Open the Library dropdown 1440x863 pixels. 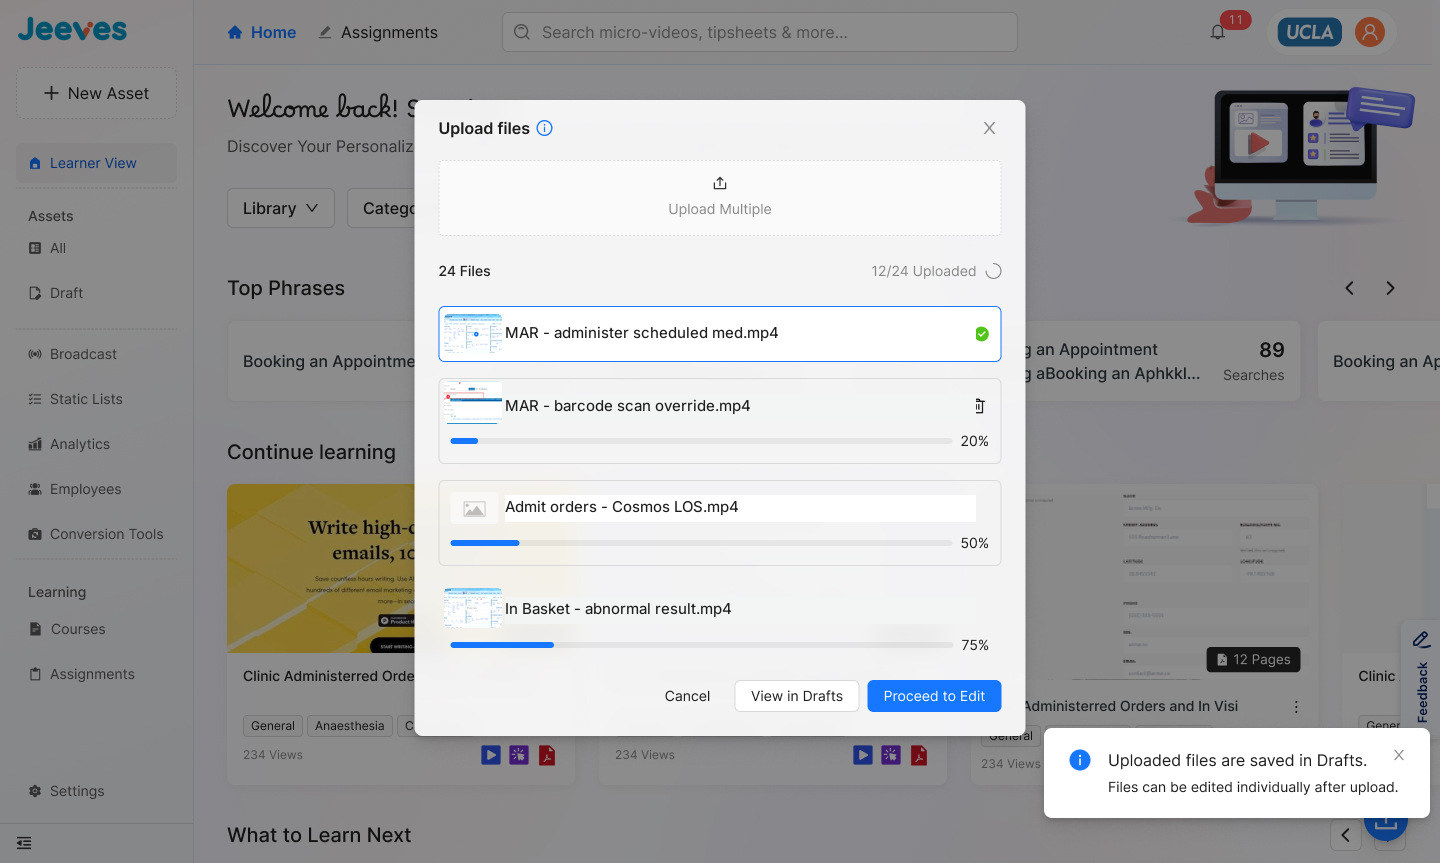pos(281,208)
